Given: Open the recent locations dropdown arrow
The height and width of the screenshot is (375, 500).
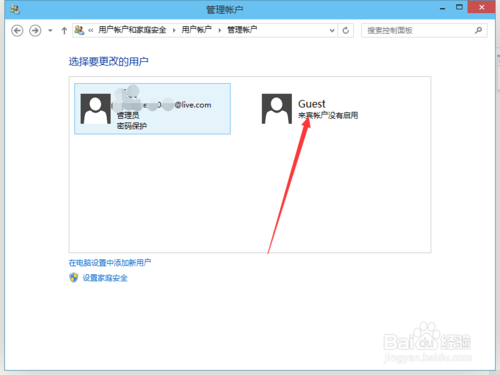Looking at the screenshot, I should coord(50,31).
